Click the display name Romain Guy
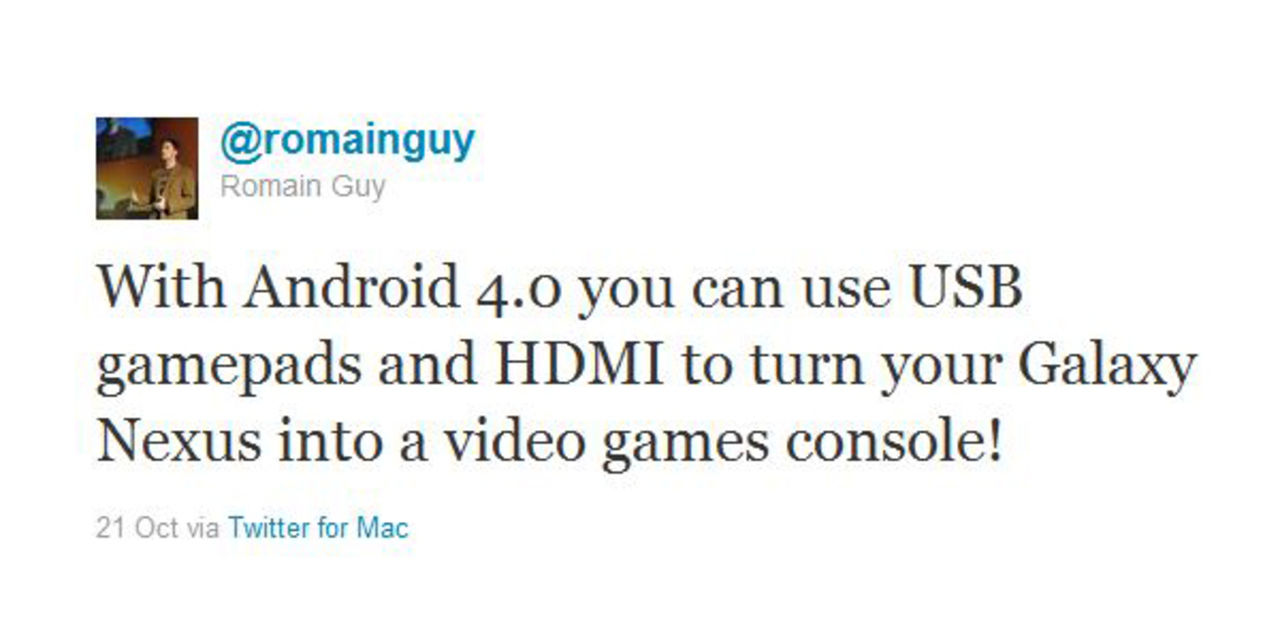Image resolution: width=1280 pixels, height=640 pixels. tap(302, 187)
